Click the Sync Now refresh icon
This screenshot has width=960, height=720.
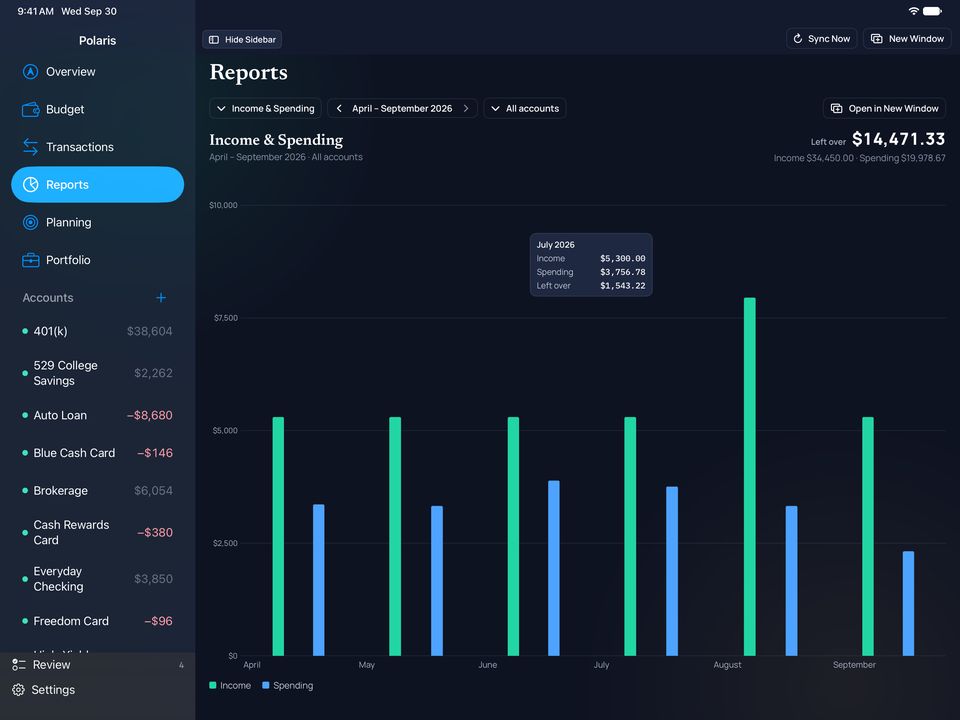pyautogui.click(x=798, y=39)
